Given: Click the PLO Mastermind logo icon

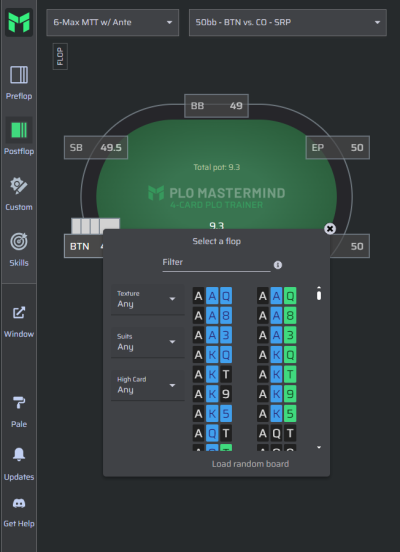Looking at the screenshot, I should pyautogui.click(x=19, y=23).
